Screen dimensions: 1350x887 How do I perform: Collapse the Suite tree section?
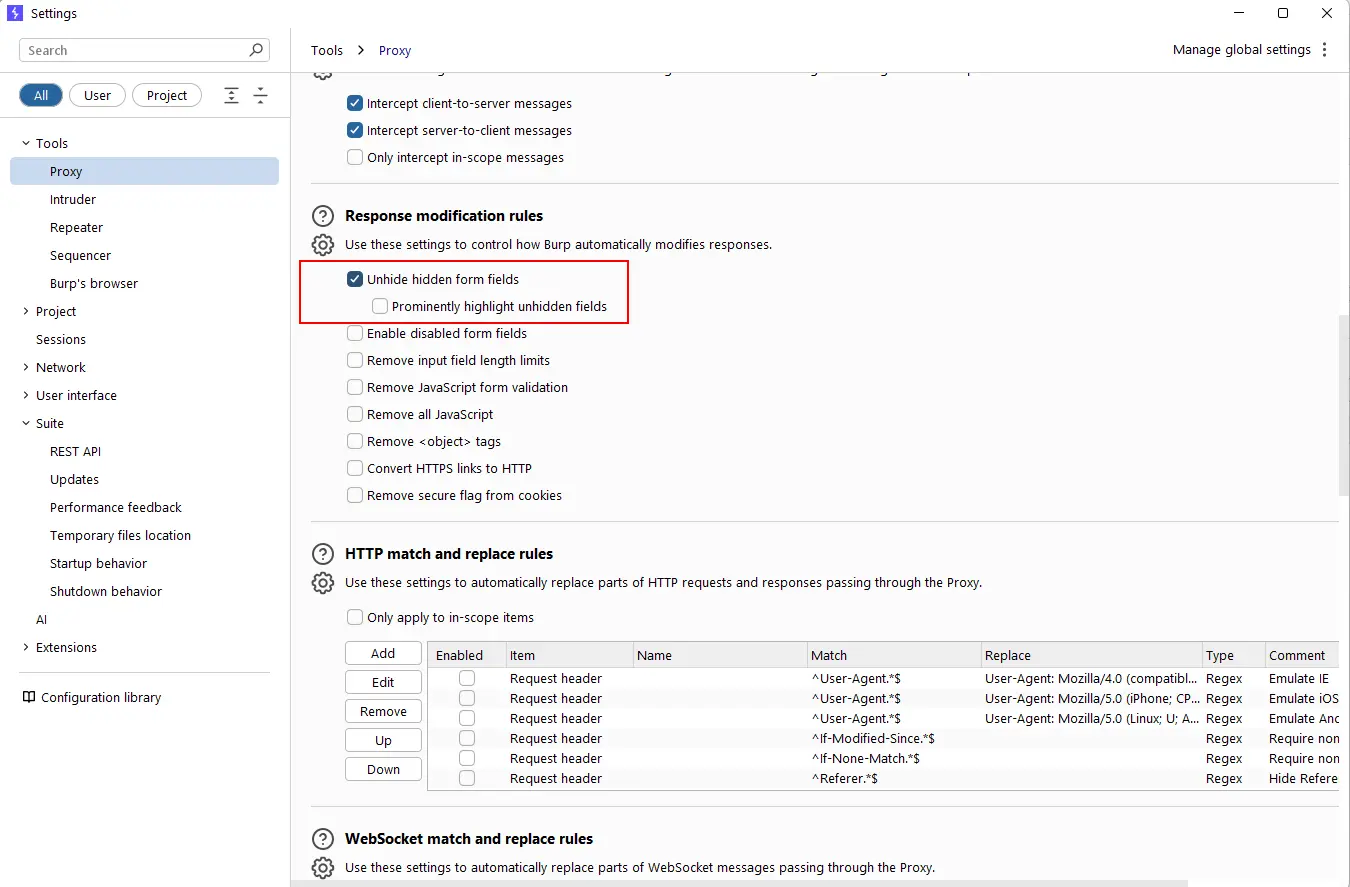click(26, 424)
